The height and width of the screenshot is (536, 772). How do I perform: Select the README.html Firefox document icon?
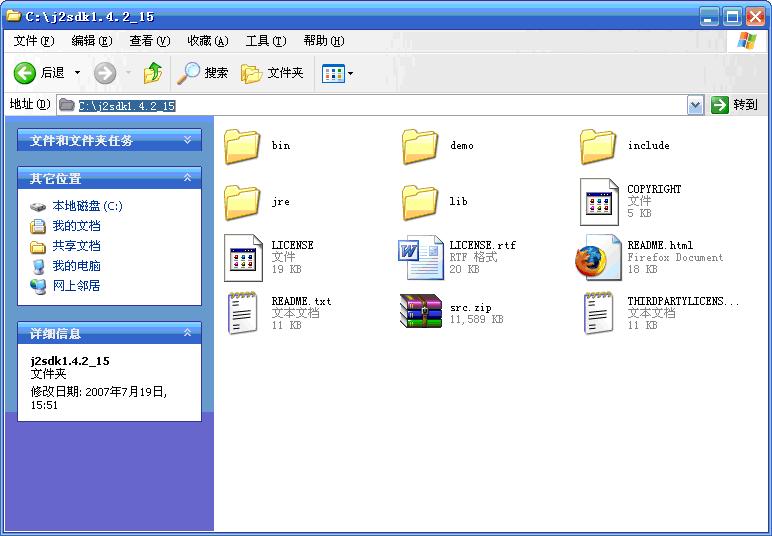[x=598, y=258]
